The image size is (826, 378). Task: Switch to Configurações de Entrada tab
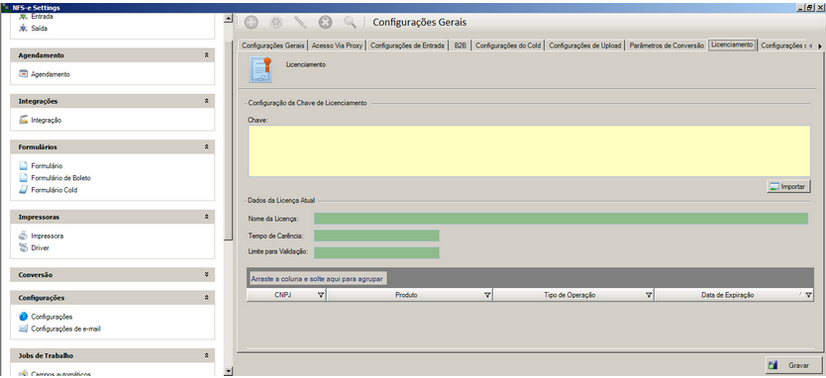pos(407,46)
